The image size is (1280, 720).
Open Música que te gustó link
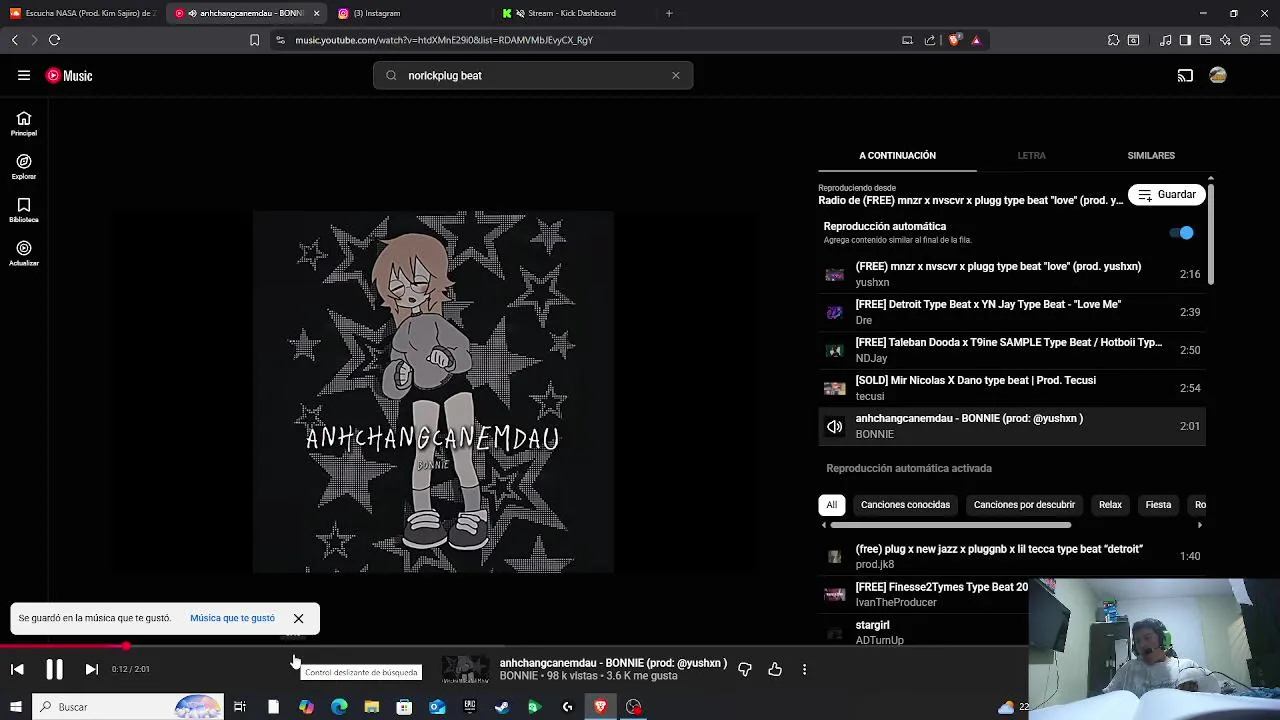pos(232,618)
